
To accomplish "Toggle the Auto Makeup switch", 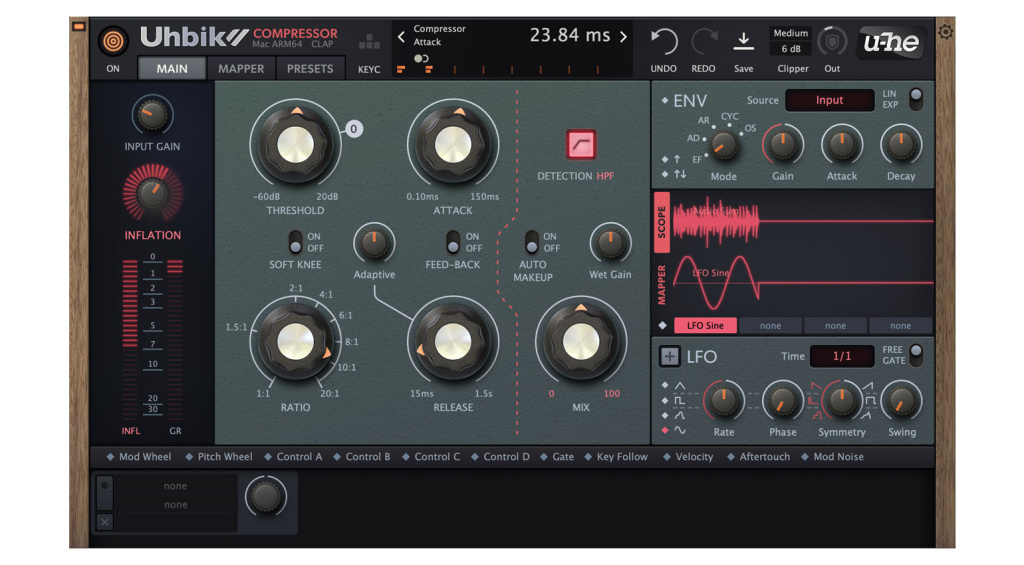I will 532,242.
